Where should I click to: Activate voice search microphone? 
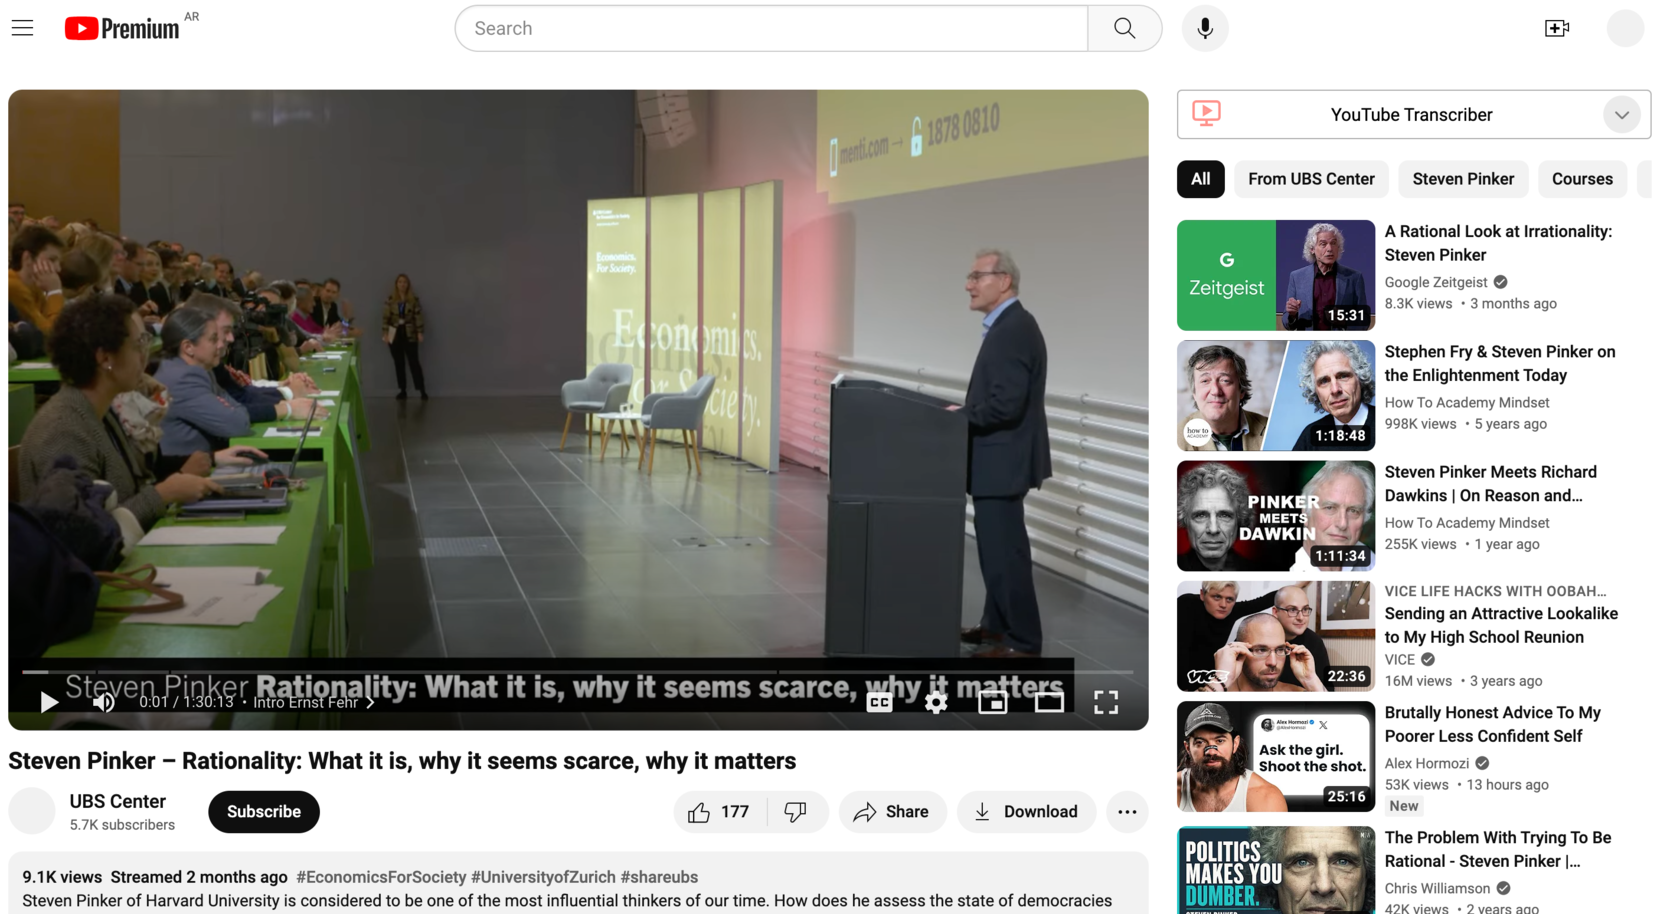(x=1204, y=28)
